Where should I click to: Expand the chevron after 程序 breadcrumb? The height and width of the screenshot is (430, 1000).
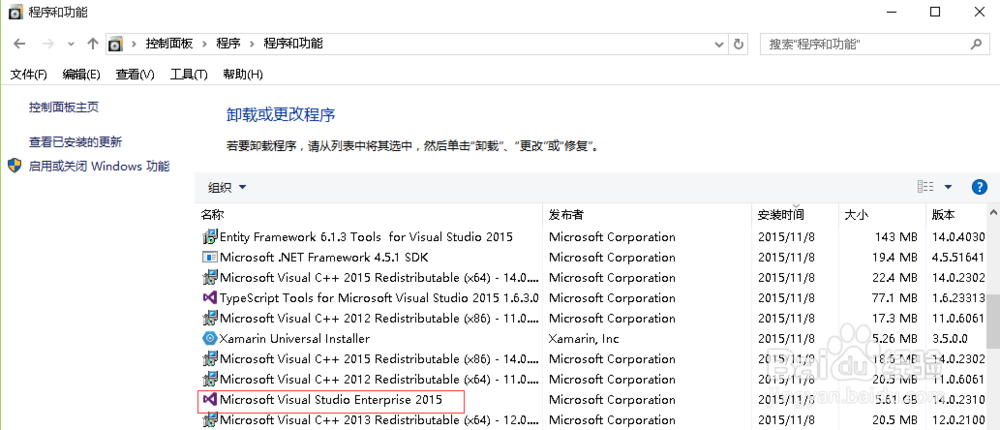(252, 44)
